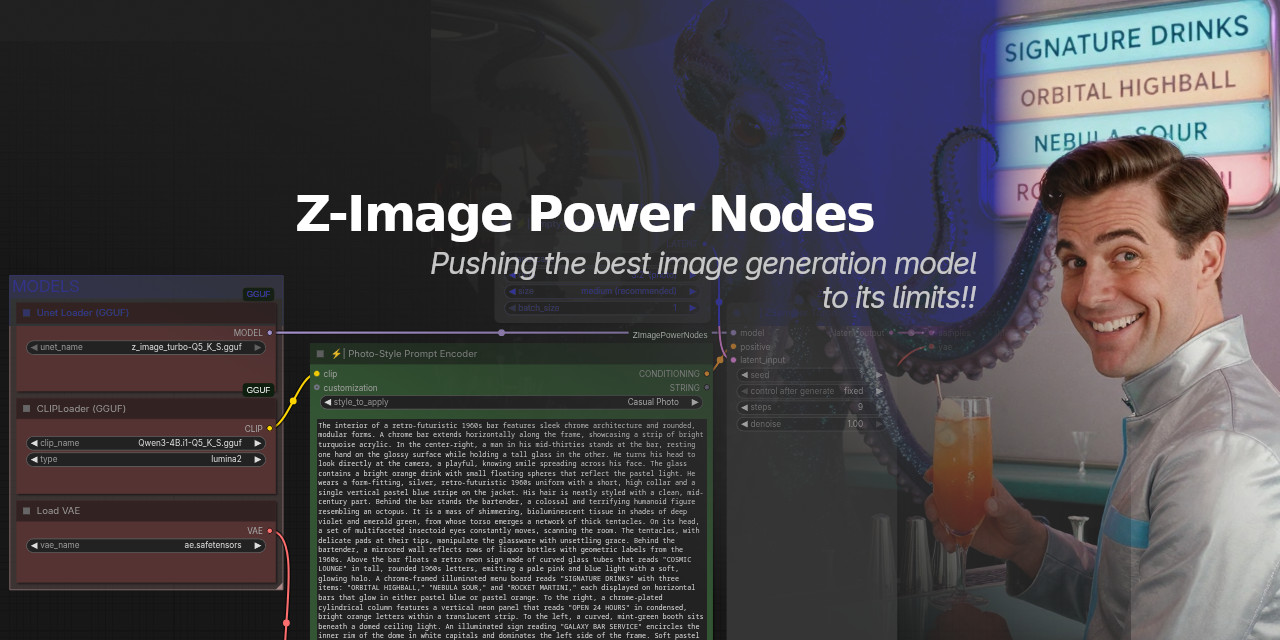1280x640 pixels.
Task: Click the CLIP output socket on CLIPLoader
Action: pos(268,428)
